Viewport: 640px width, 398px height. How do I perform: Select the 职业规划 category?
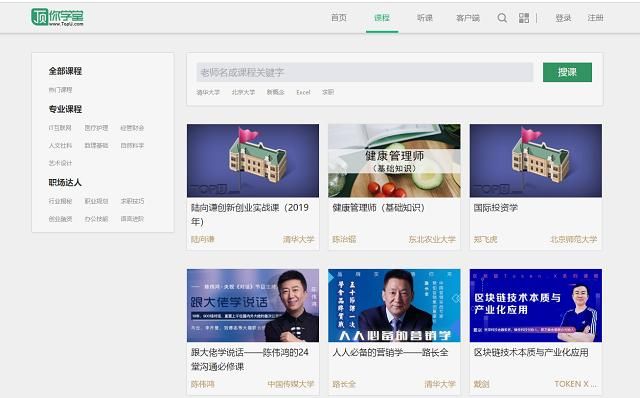(96, 201)
